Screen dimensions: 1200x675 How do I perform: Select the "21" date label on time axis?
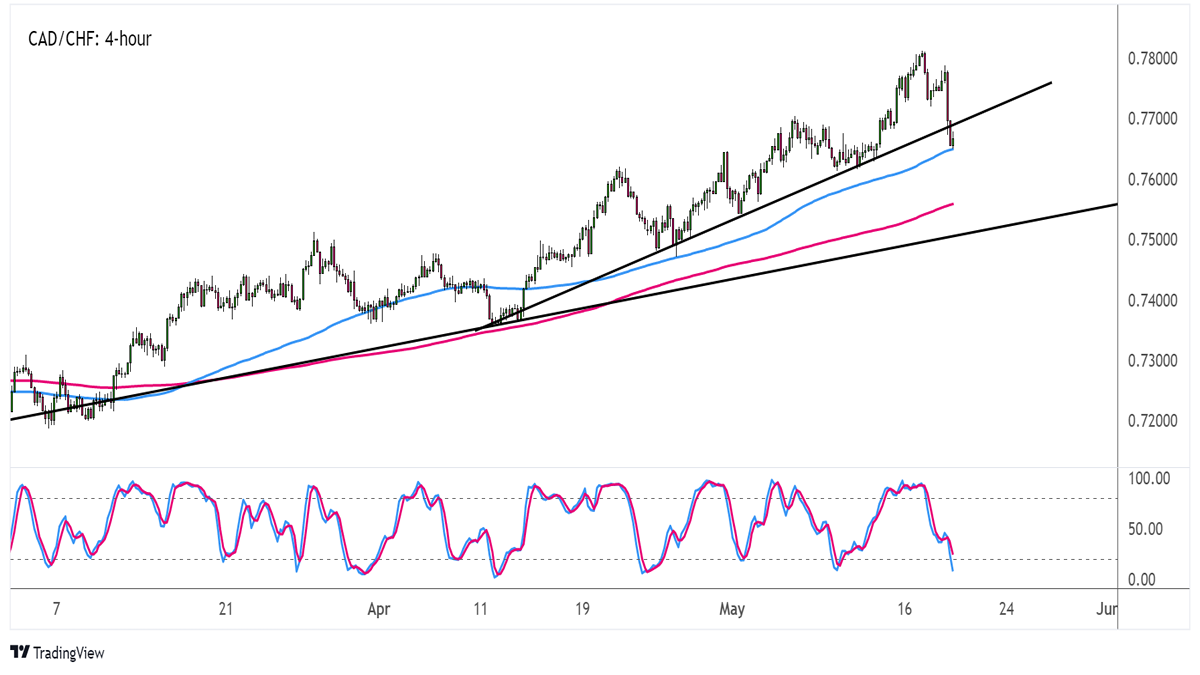(226, 609)
